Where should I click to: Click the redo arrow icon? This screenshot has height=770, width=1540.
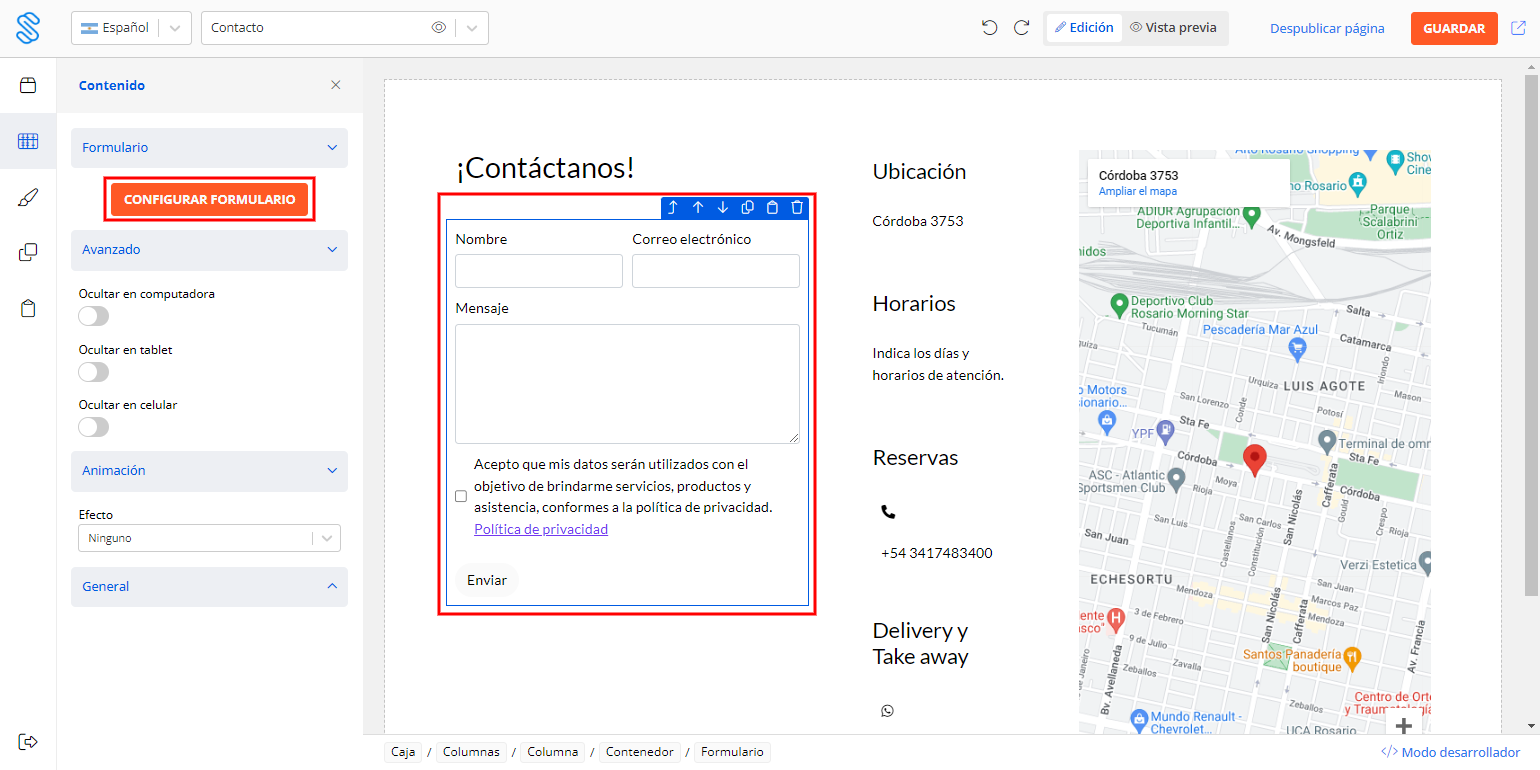(1021, 28)
